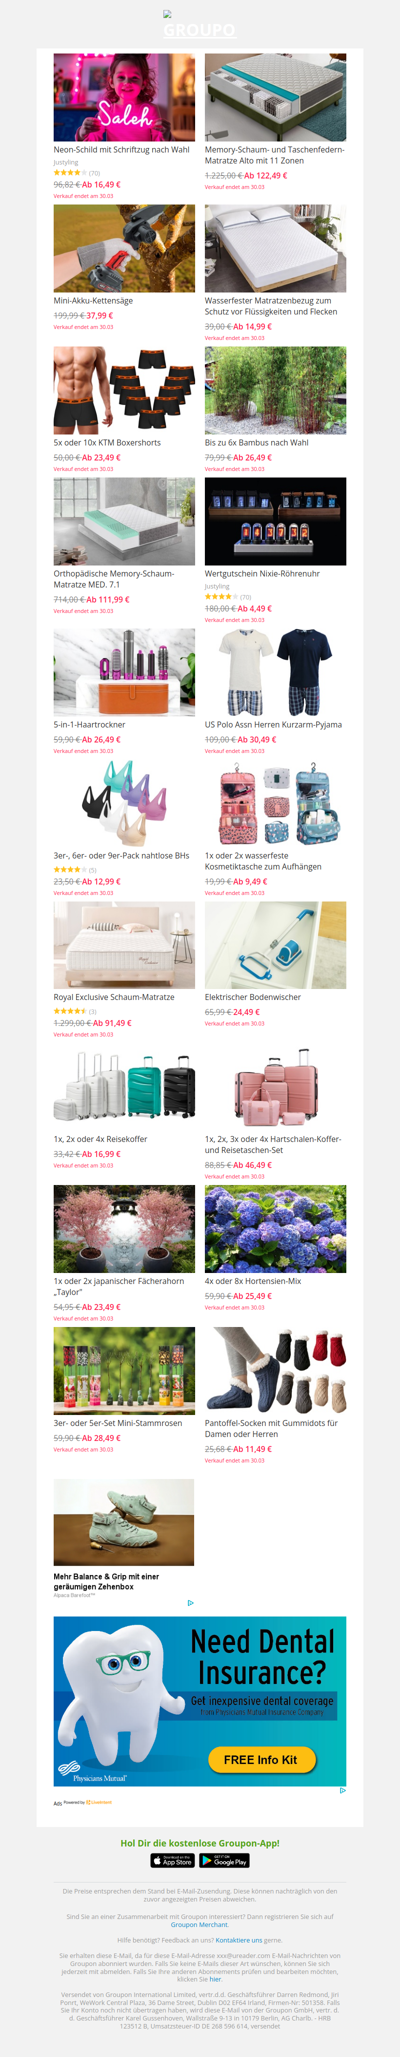Image resolution: width=400 pixels, height=2057 pixels.
Task: Click the 'hier' subscriptions link in the footer
Action: (x=215, y=1979)
